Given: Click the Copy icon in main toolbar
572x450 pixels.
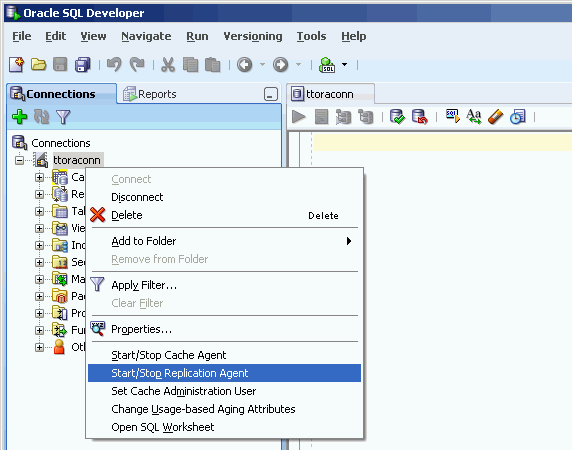Looking at the screenshot, I should coord(190,65).
